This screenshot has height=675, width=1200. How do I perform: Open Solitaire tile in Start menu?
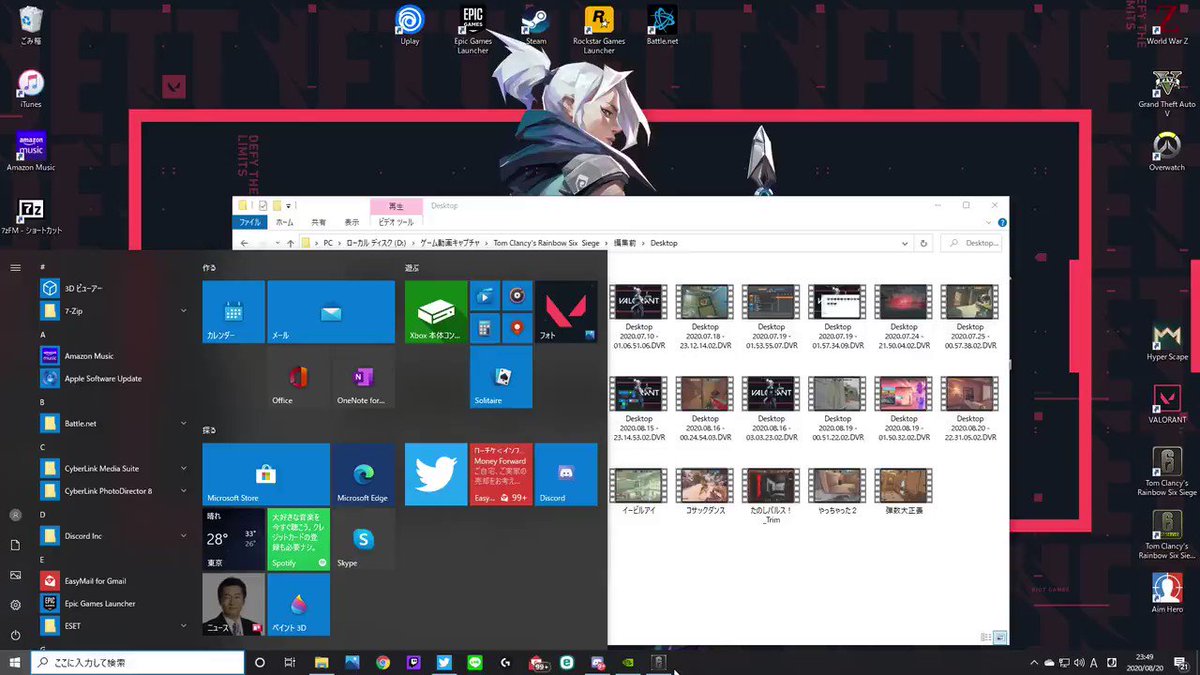tap(501, 377)
